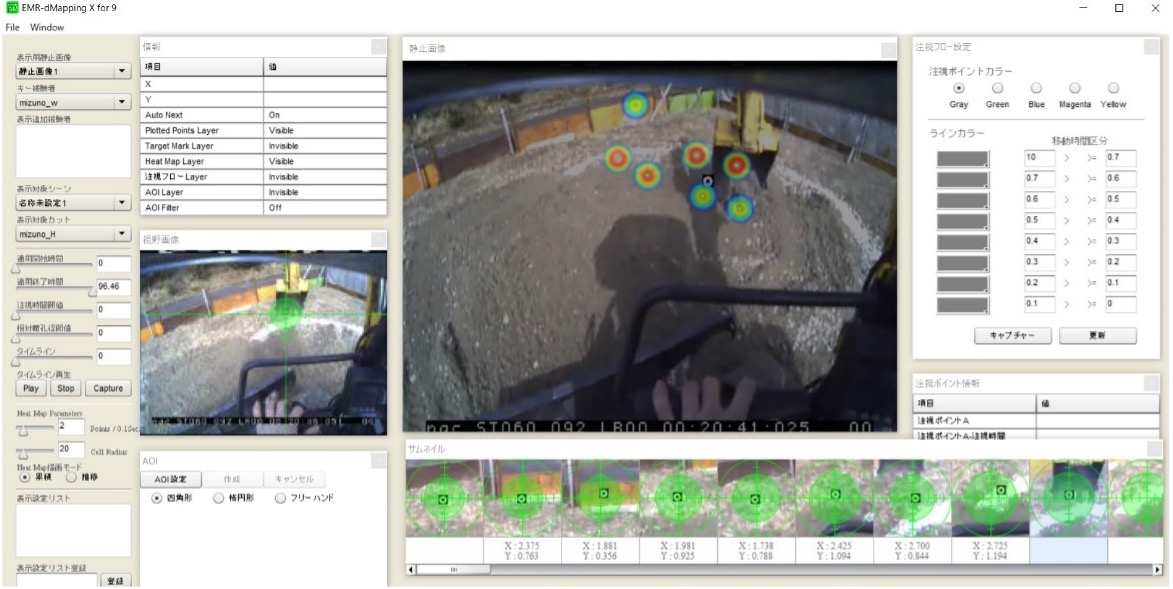This screenshot has height=589, width=1173.
Task: Click the corner button of the AOI panel
Action: tap(378, 460)
